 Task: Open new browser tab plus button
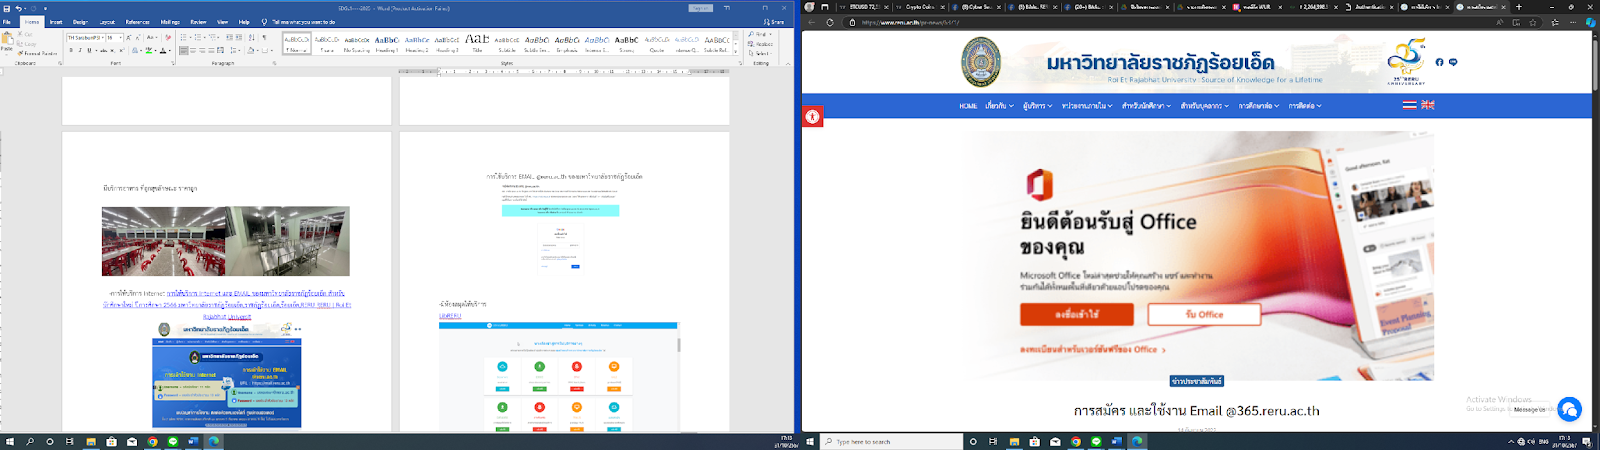pyautogui.click(x=1519, y=7)
